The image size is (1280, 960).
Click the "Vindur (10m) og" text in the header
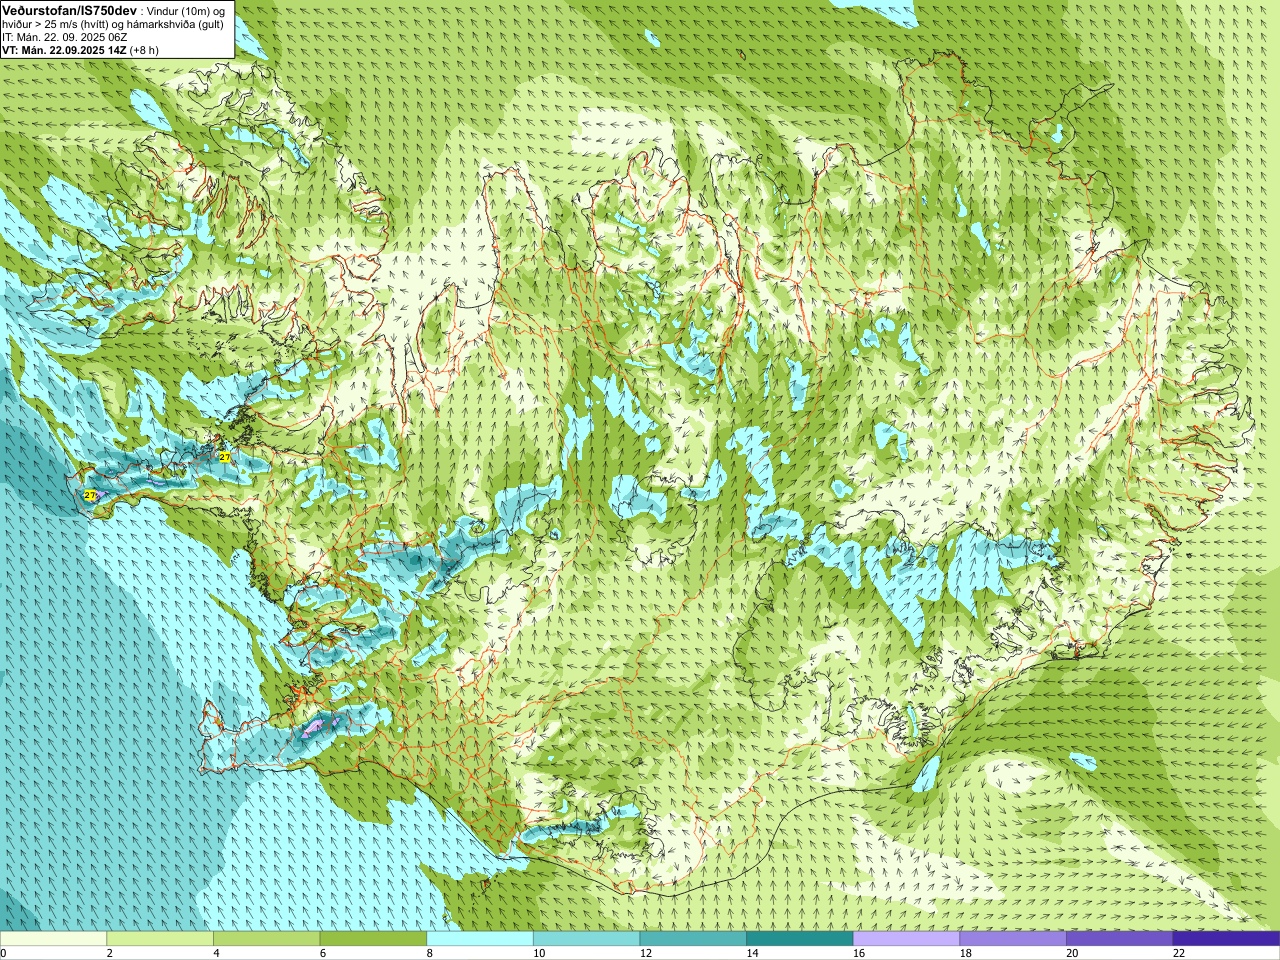pos(186,10)
